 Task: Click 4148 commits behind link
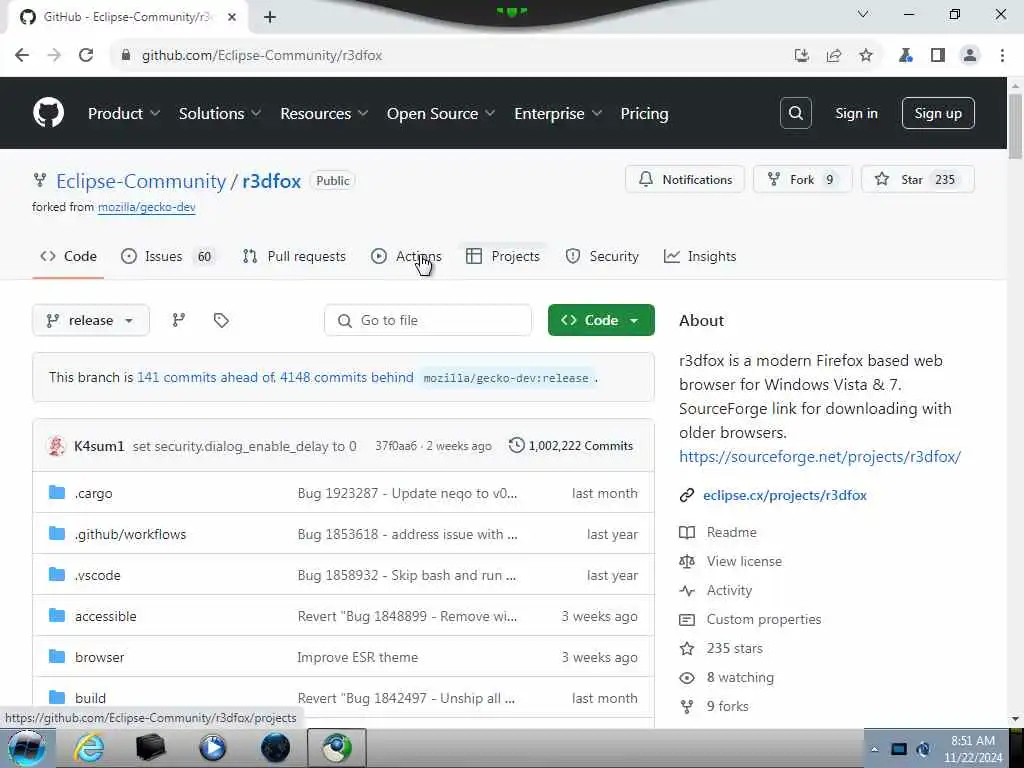click(x=346, y=377)
